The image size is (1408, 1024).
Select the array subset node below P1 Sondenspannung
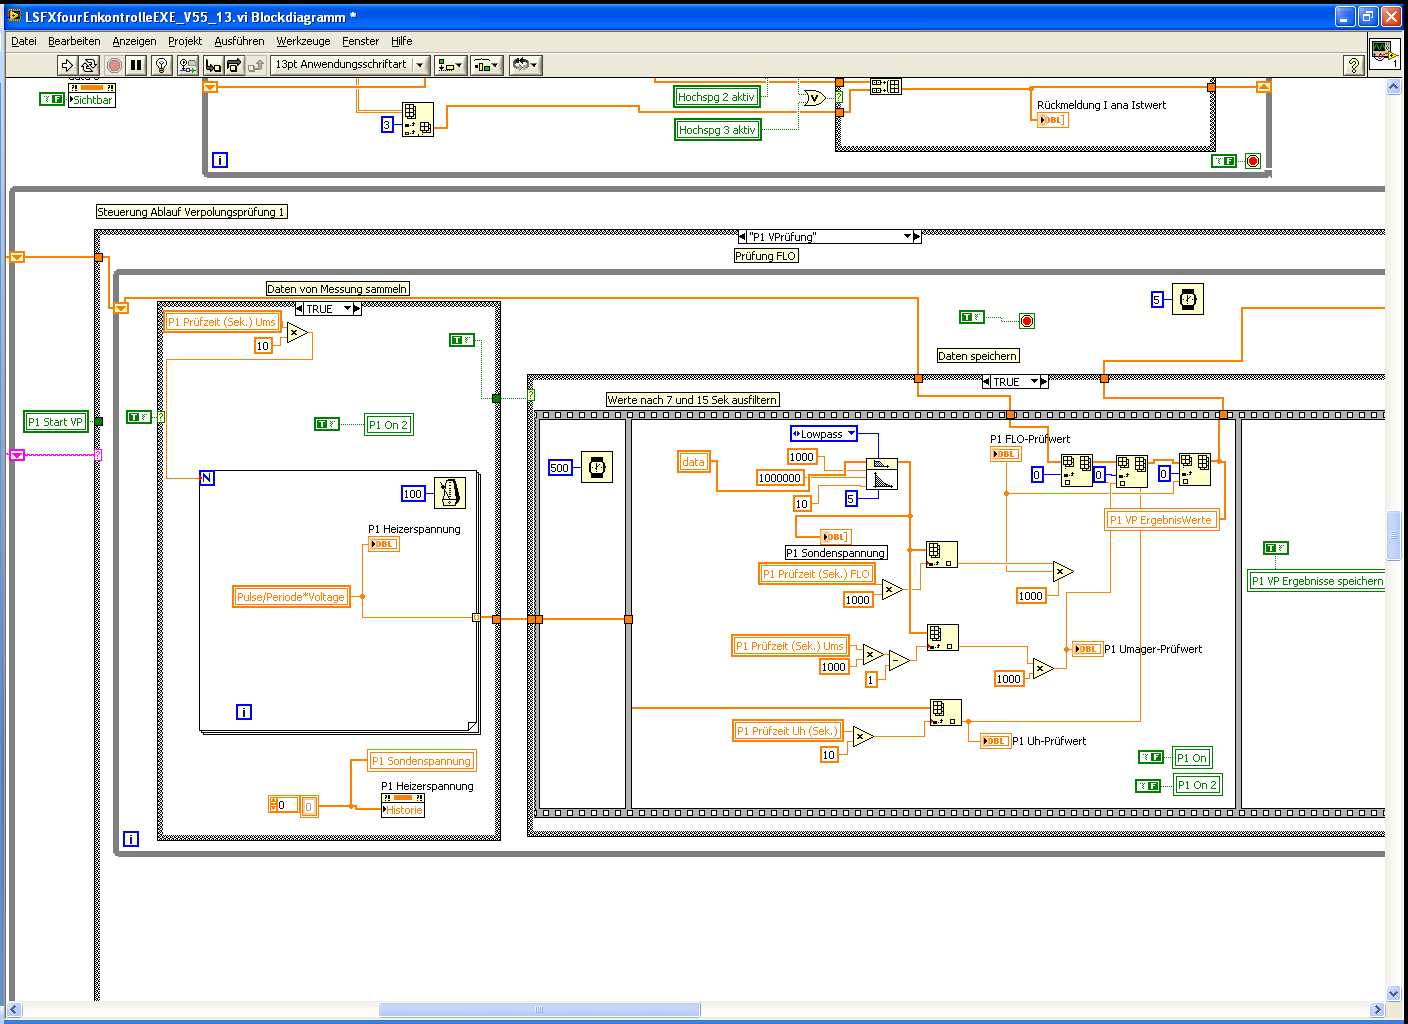(942, 554)
